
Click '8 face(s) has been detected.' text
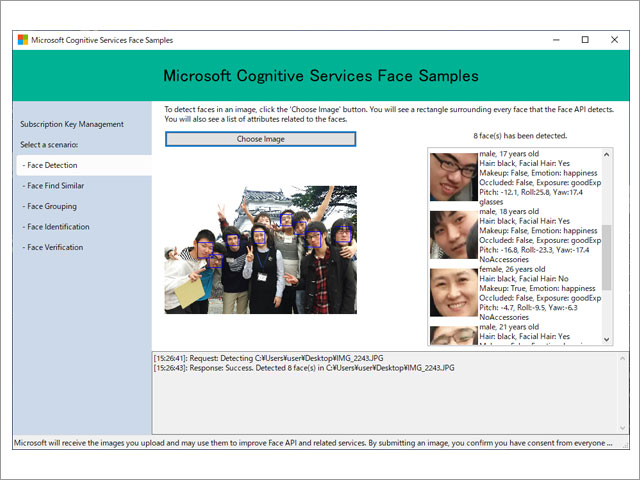pos(520,136)
